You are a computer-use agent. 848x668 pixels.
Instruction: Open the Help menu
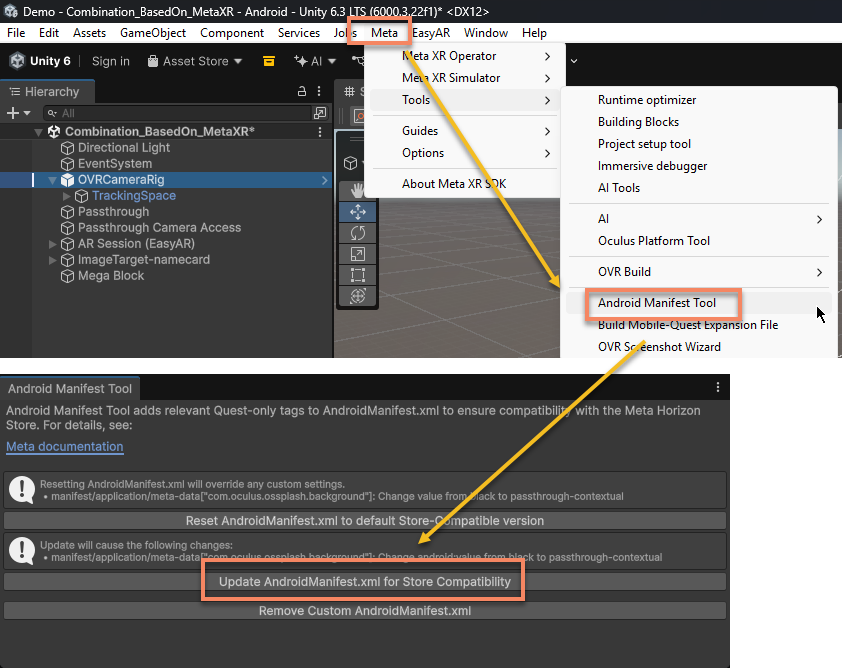click(x=534, y=33)
